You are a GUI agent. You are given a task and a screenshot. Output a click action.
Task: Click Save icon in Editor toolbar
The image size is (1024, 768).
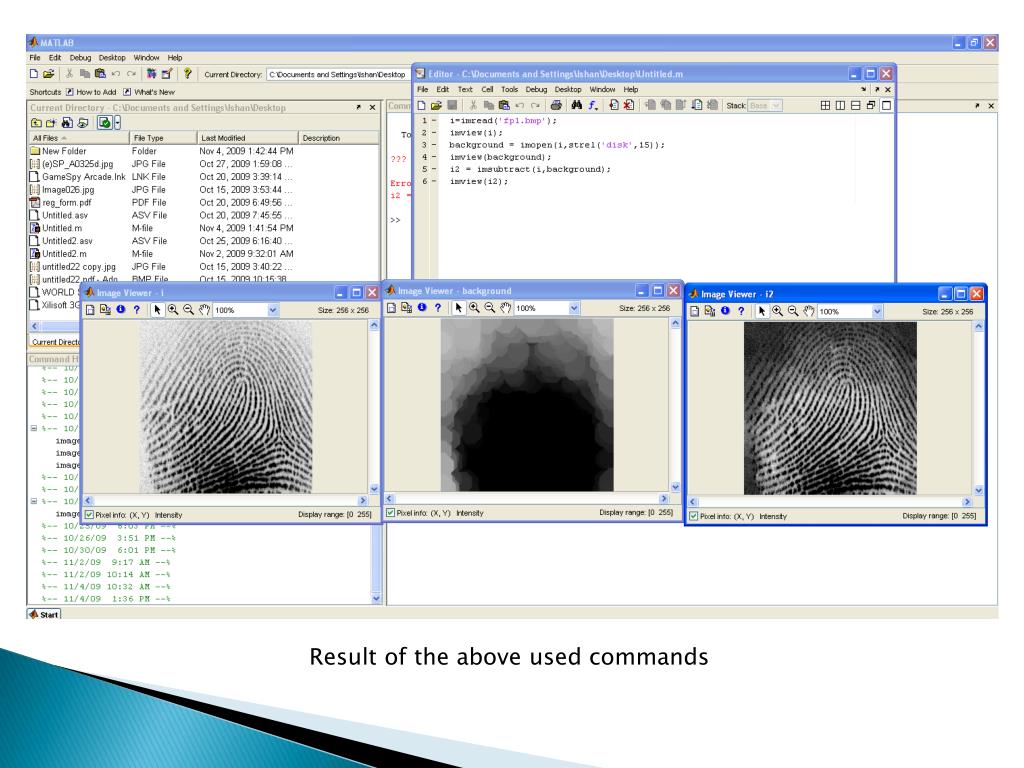coord(452,105)
